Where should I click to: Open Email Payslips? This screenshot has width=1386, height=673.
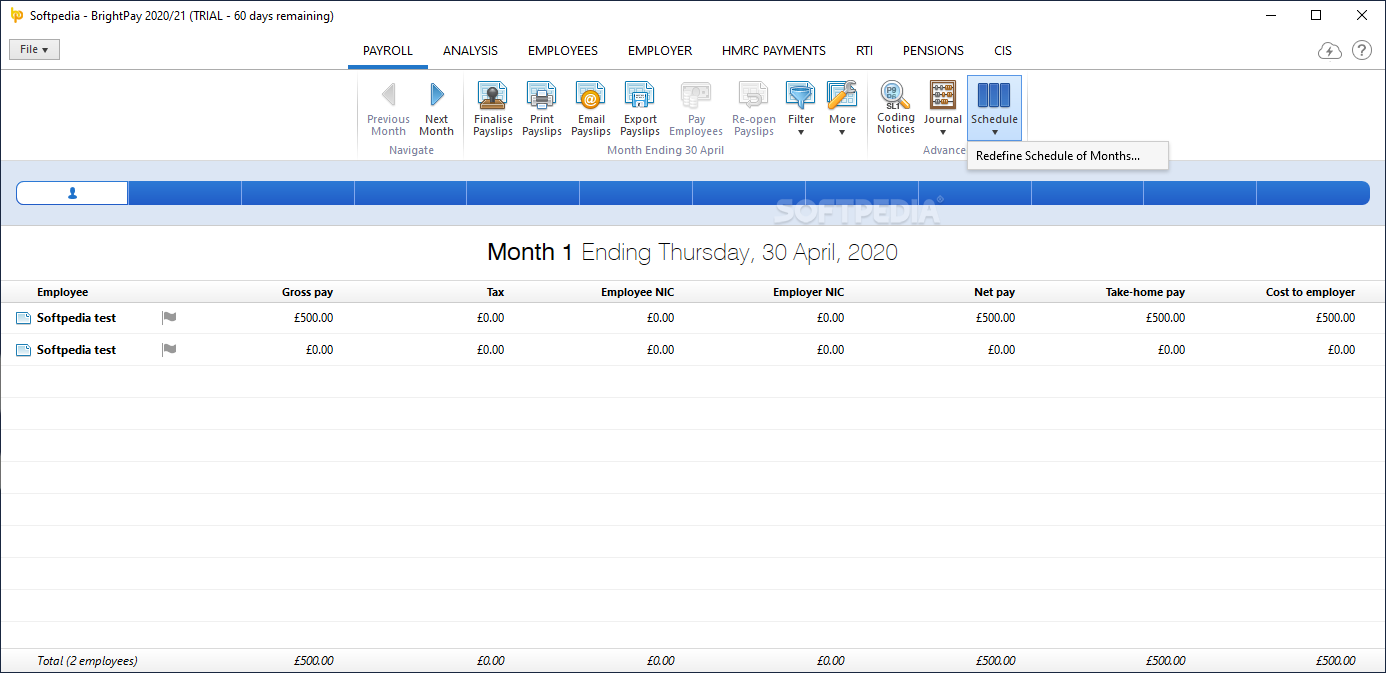click(591, 109)
